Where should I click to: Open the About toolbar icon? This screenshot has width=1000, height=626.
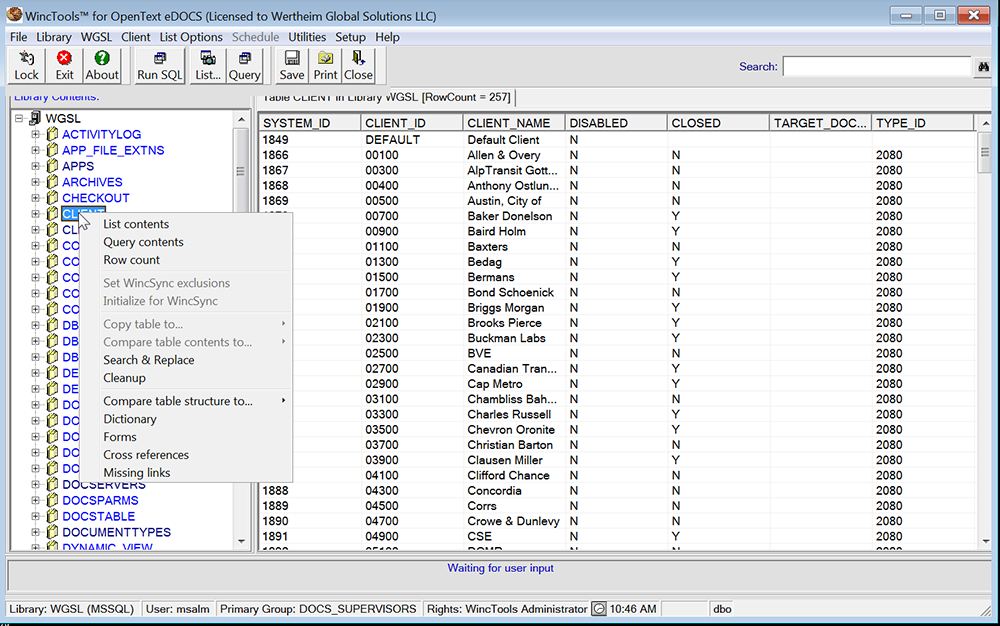[102, 66]
